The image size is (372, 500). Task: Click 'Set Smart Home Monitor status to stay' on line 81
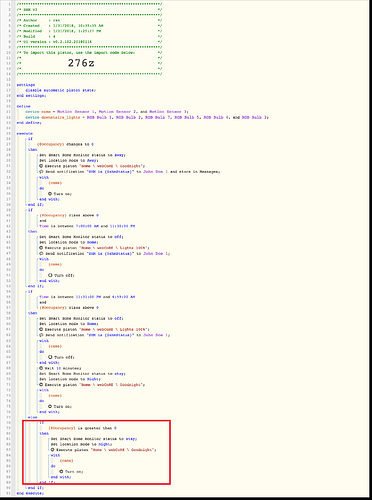pos(94,439)
